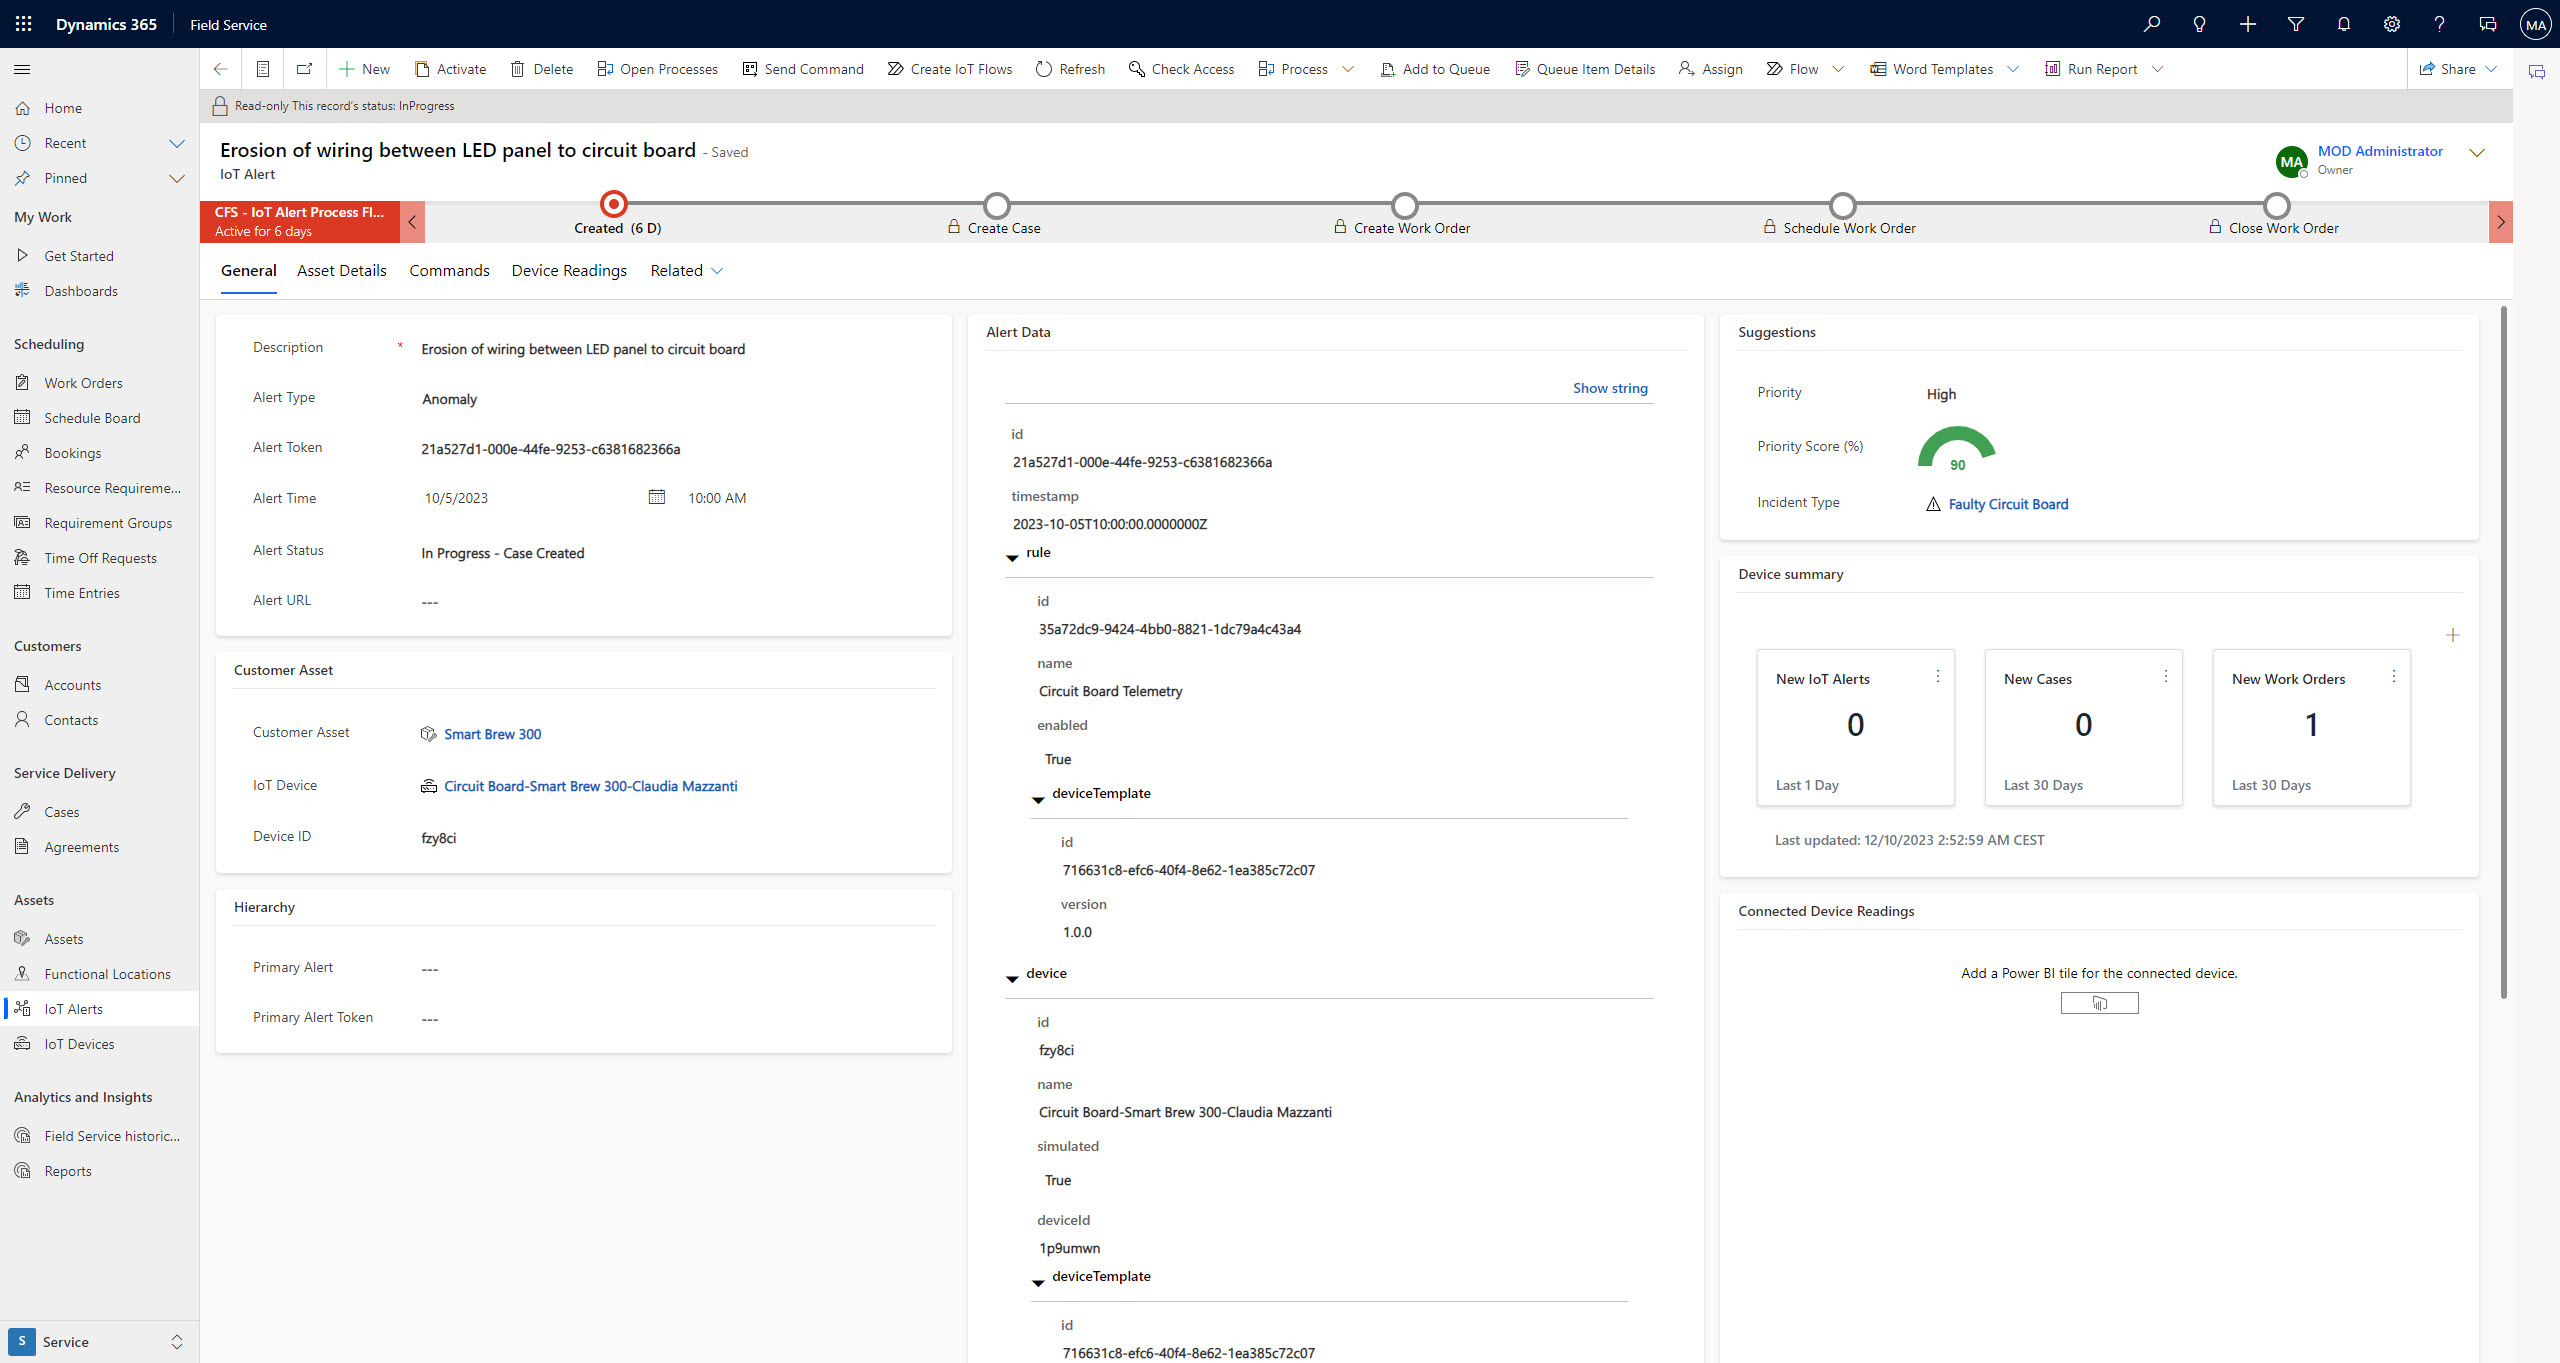Click Add to Queue
This screenshot has height=1363, width=2560.
click(1435, 69)
